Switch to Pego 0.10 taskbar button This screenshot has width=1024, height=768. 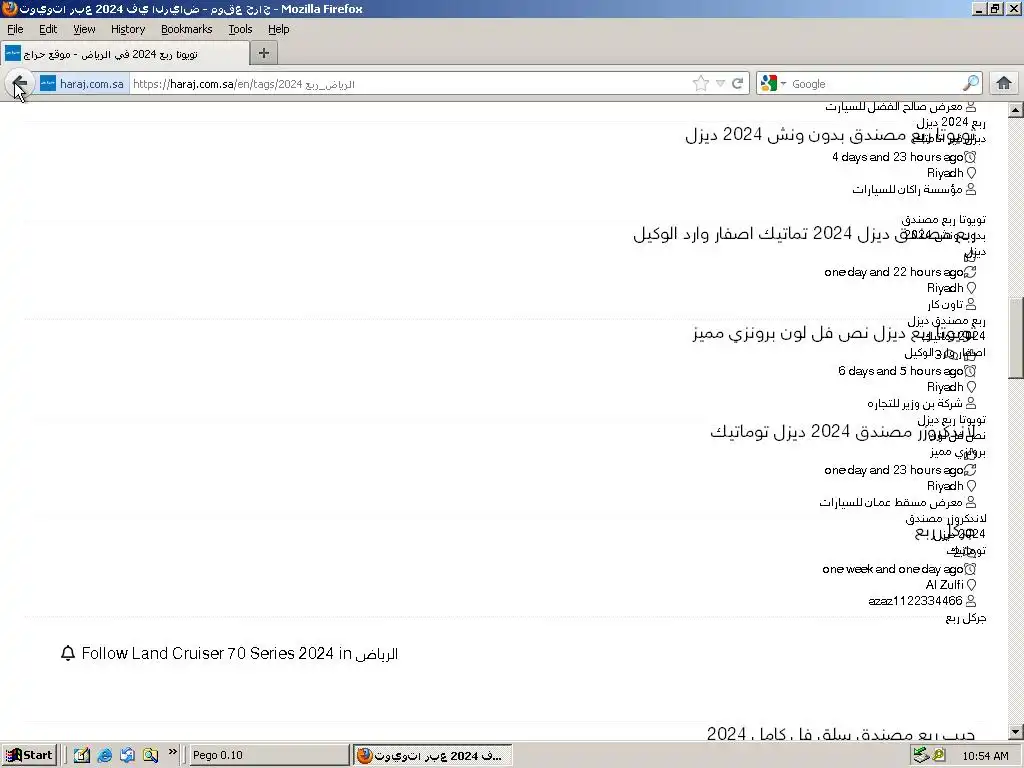pos(269,755)
